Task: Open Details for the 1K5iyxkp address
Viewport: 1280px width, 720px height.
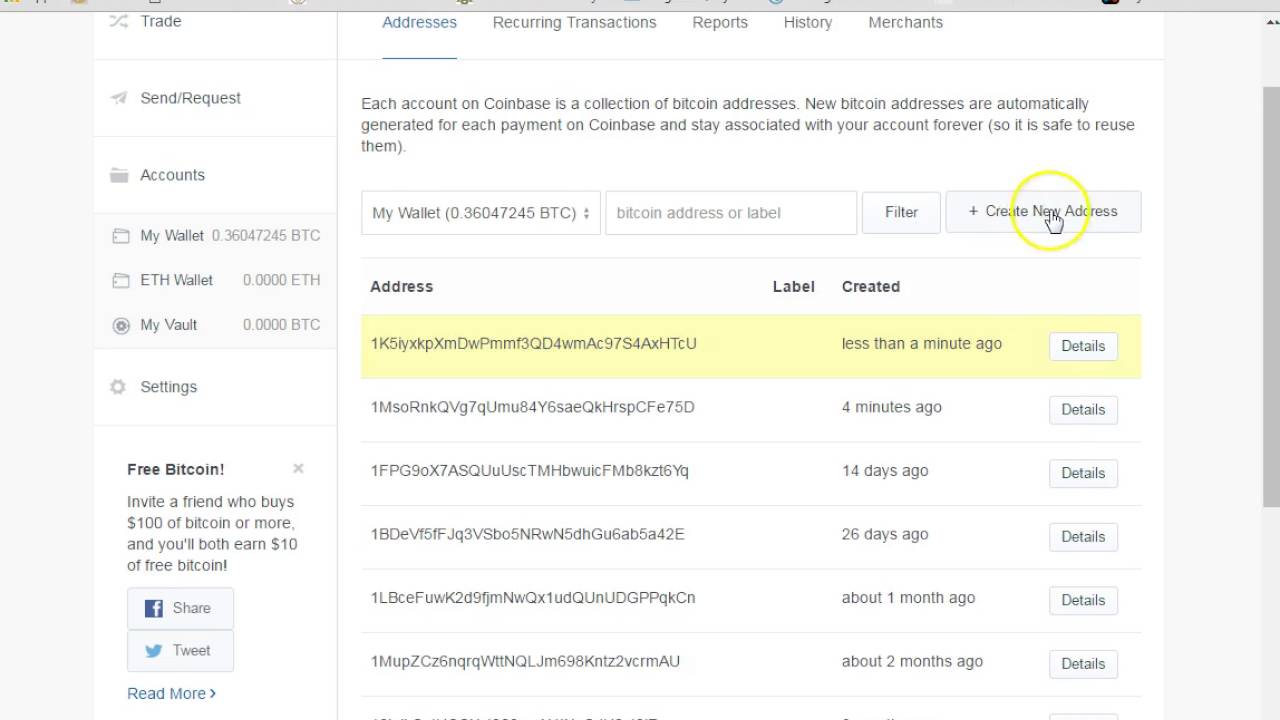Action: [x=1082, y=346]
